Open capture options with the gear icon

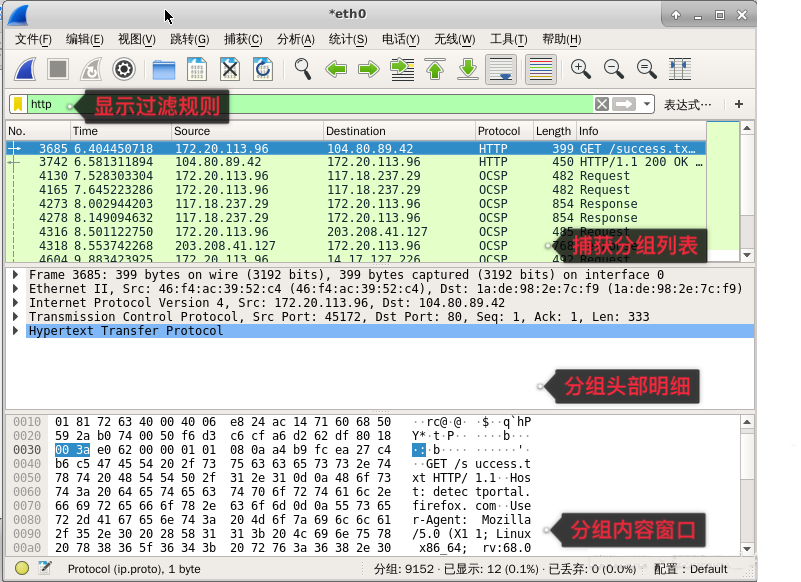[124, 69]
